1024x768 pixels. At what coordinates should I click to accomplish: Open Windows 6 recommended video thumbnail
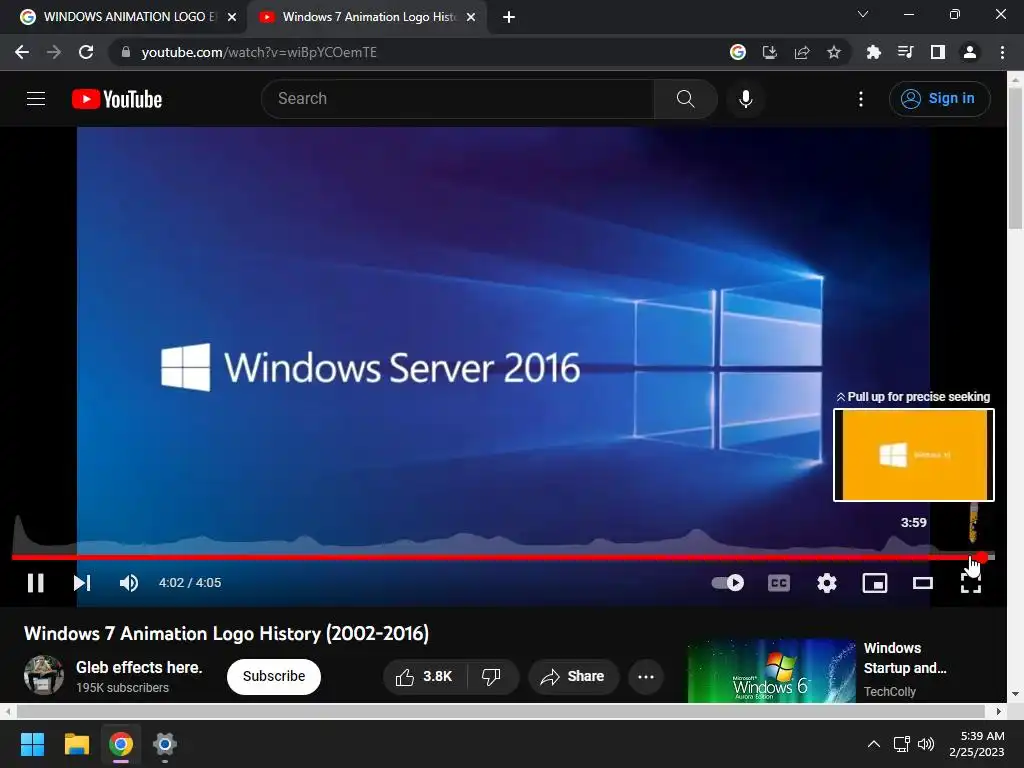tap(771, 671)
